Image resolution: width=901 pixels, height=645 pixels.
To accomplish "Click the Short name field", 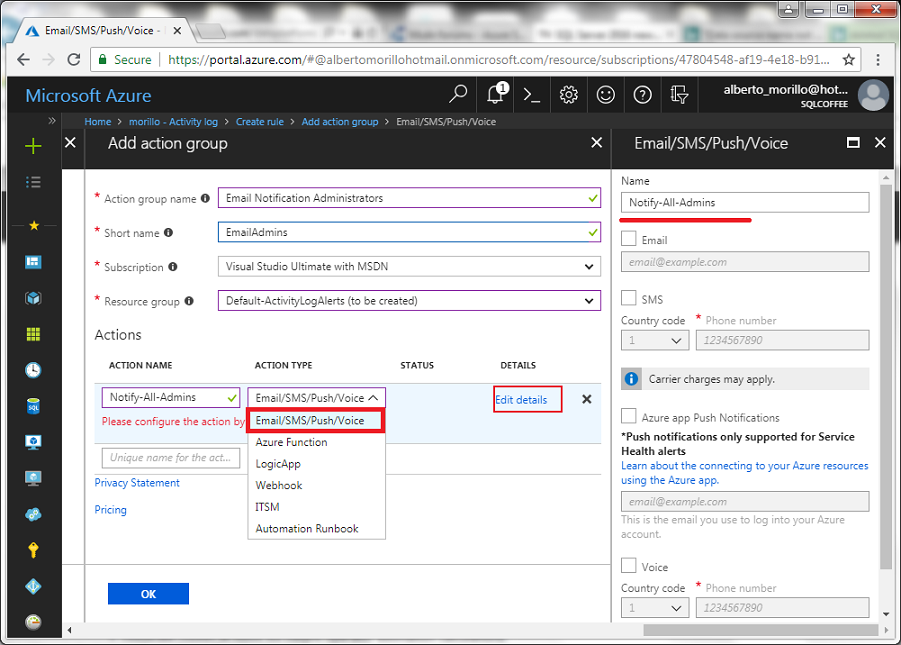I will [409, 232].
